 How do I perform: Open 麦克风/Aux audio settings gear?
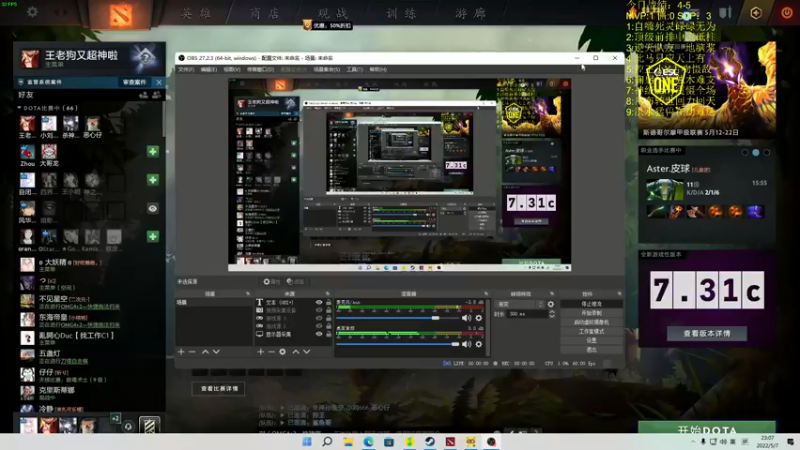click(479, 318)
